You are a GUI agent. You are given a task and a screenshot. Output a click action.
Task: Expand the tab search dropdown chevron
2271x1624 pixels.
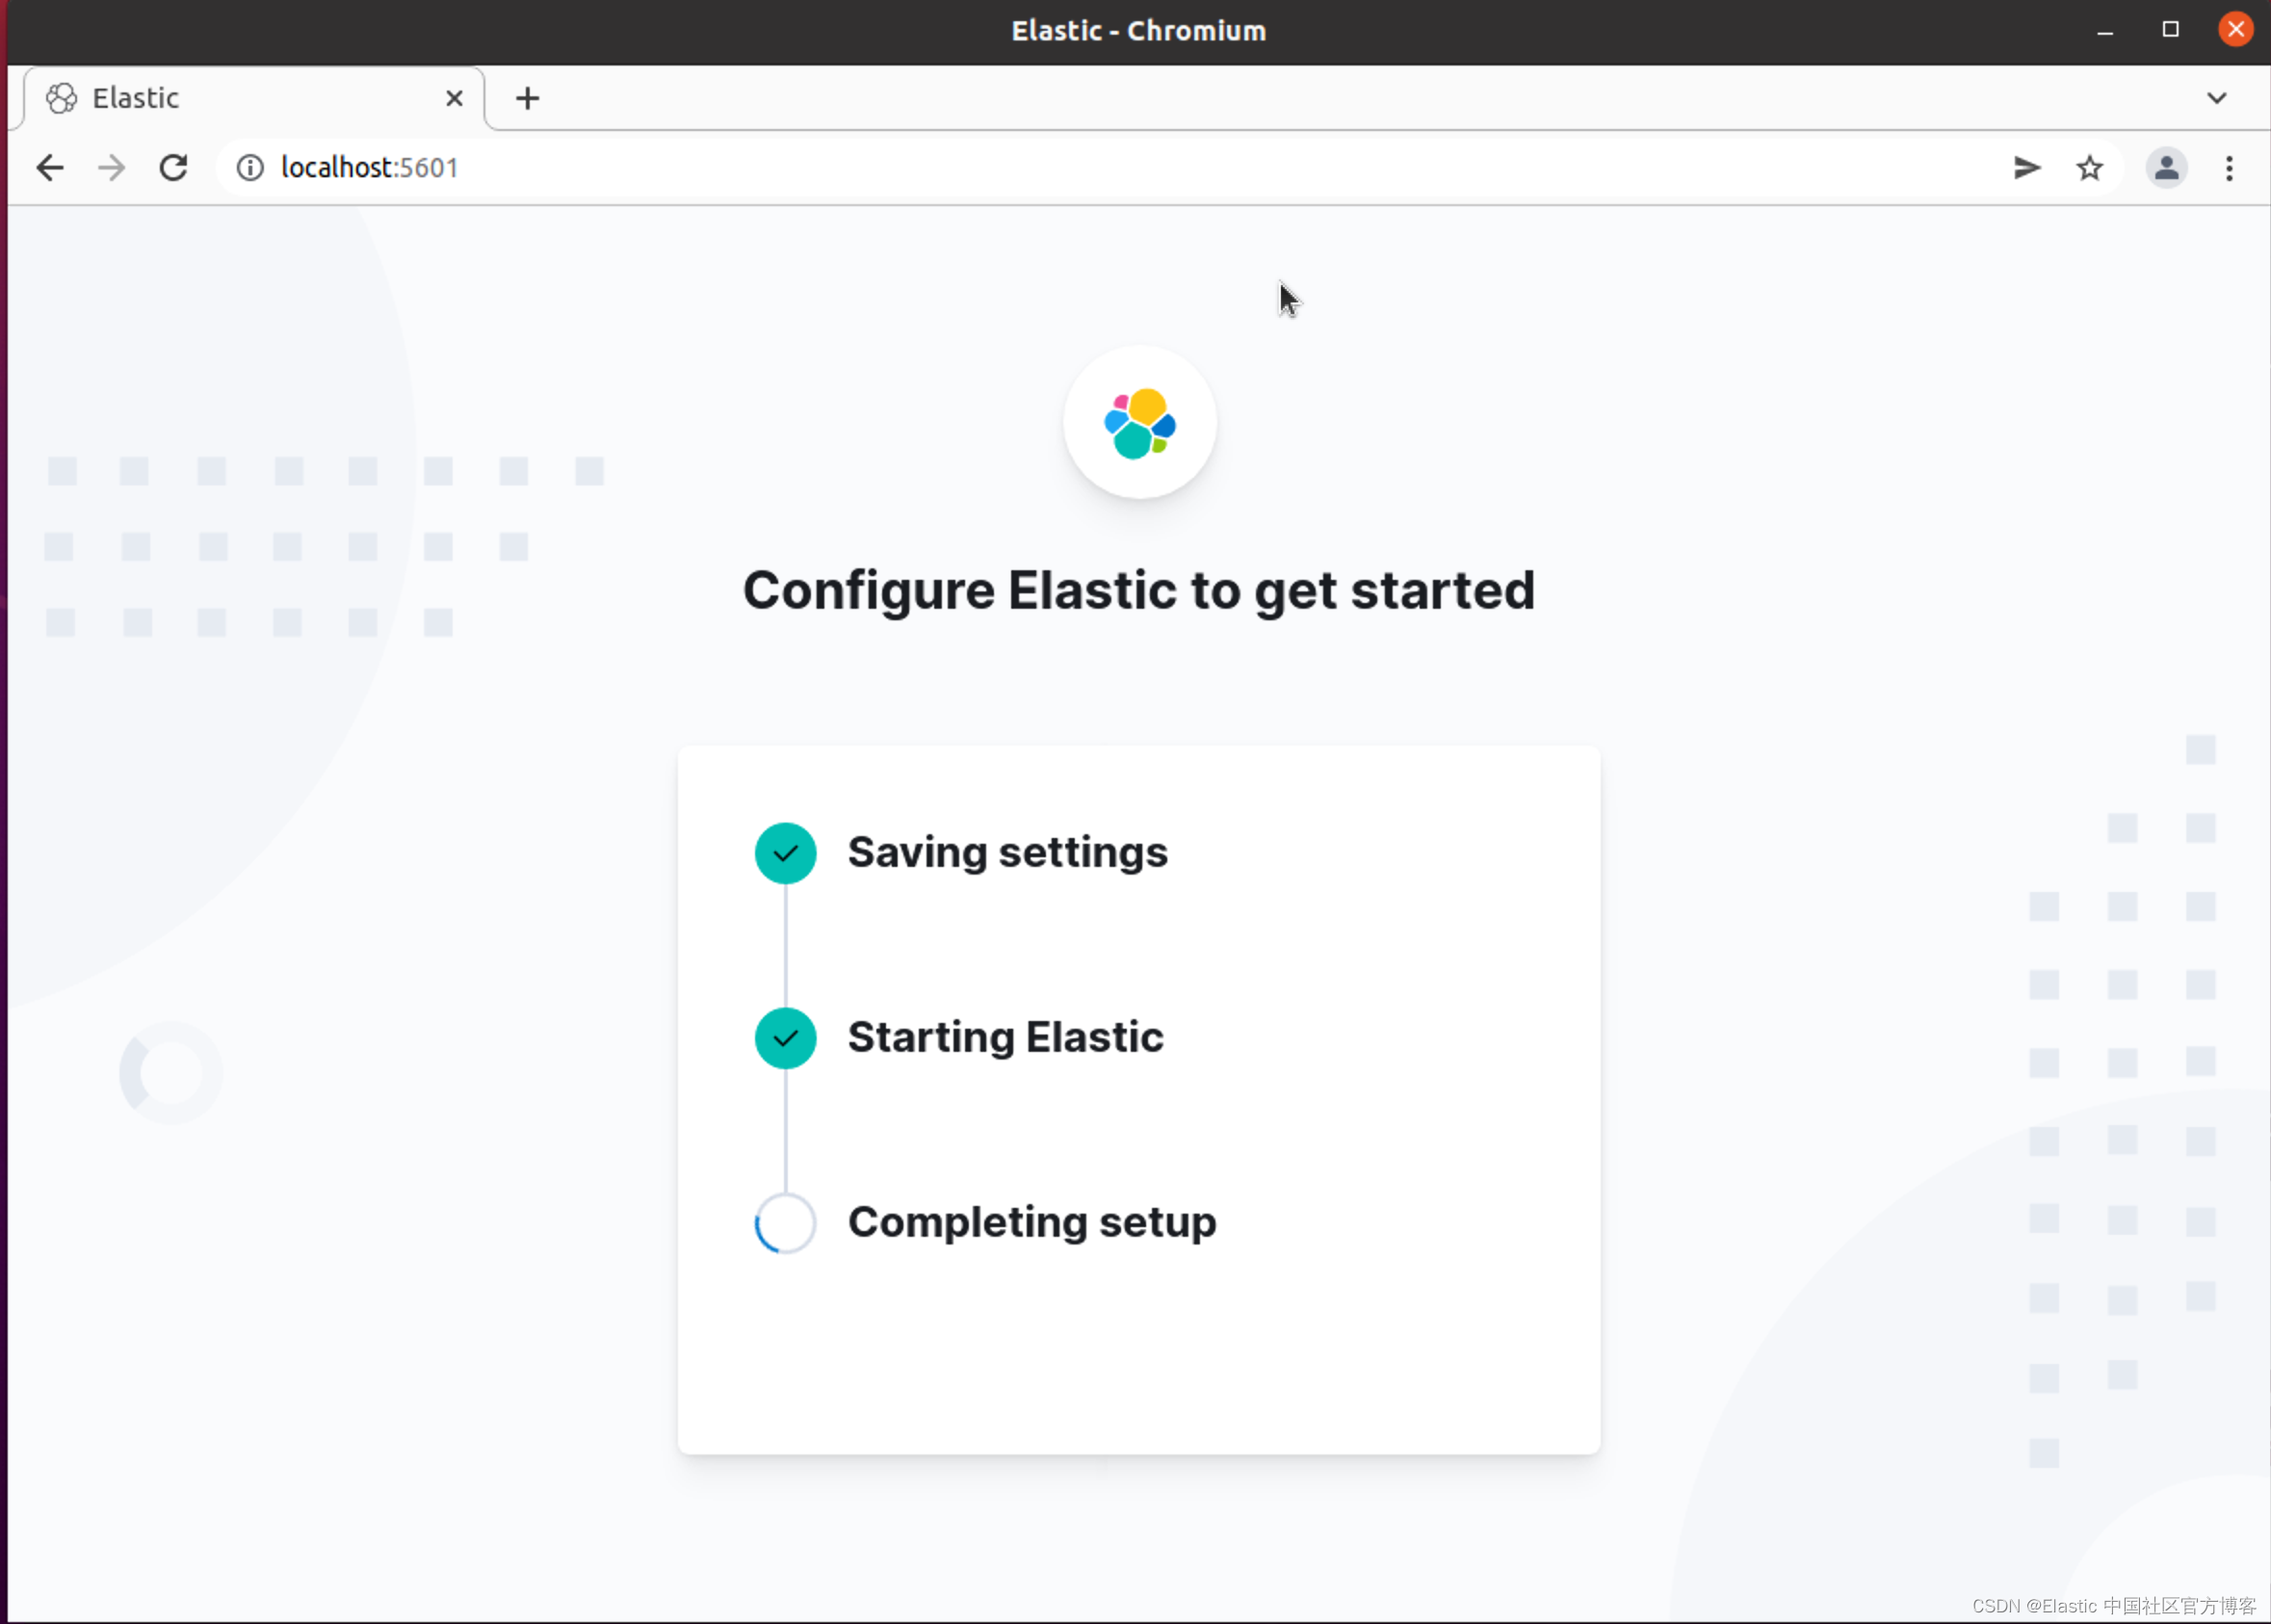point(2216,98)
